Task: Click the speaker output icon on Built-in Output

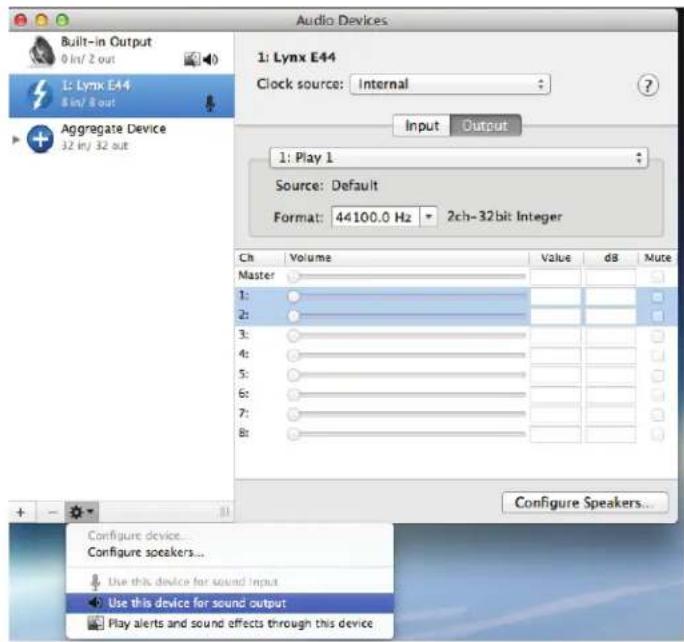Action: tap(211, 59)
